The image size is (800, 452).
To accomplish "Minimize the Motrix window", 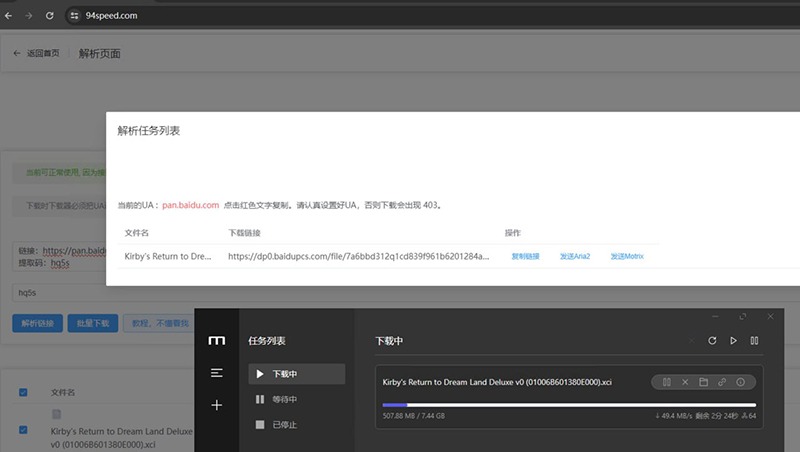I will coord(715,317).
